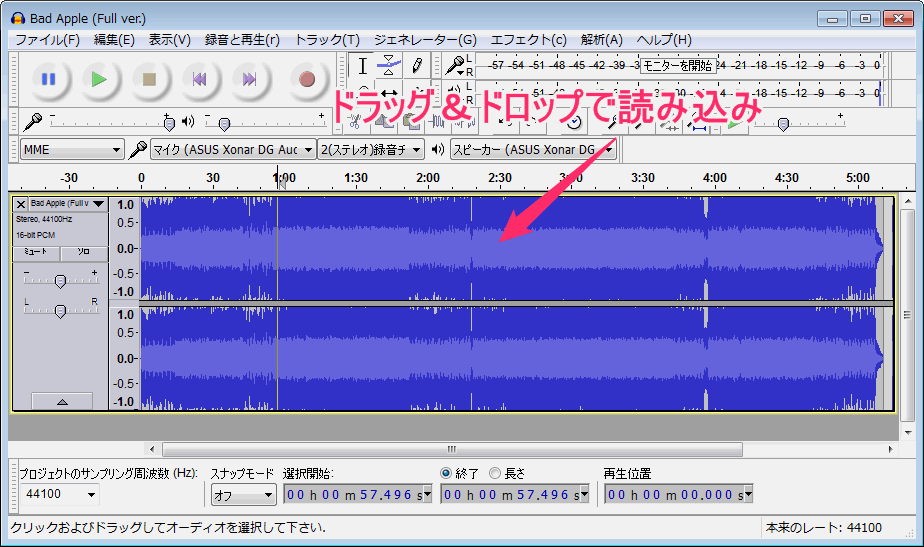The width and height of the screenshot is (924, 547).
Task: Click the Cut scissors icon
Action: tap(354, 123)
